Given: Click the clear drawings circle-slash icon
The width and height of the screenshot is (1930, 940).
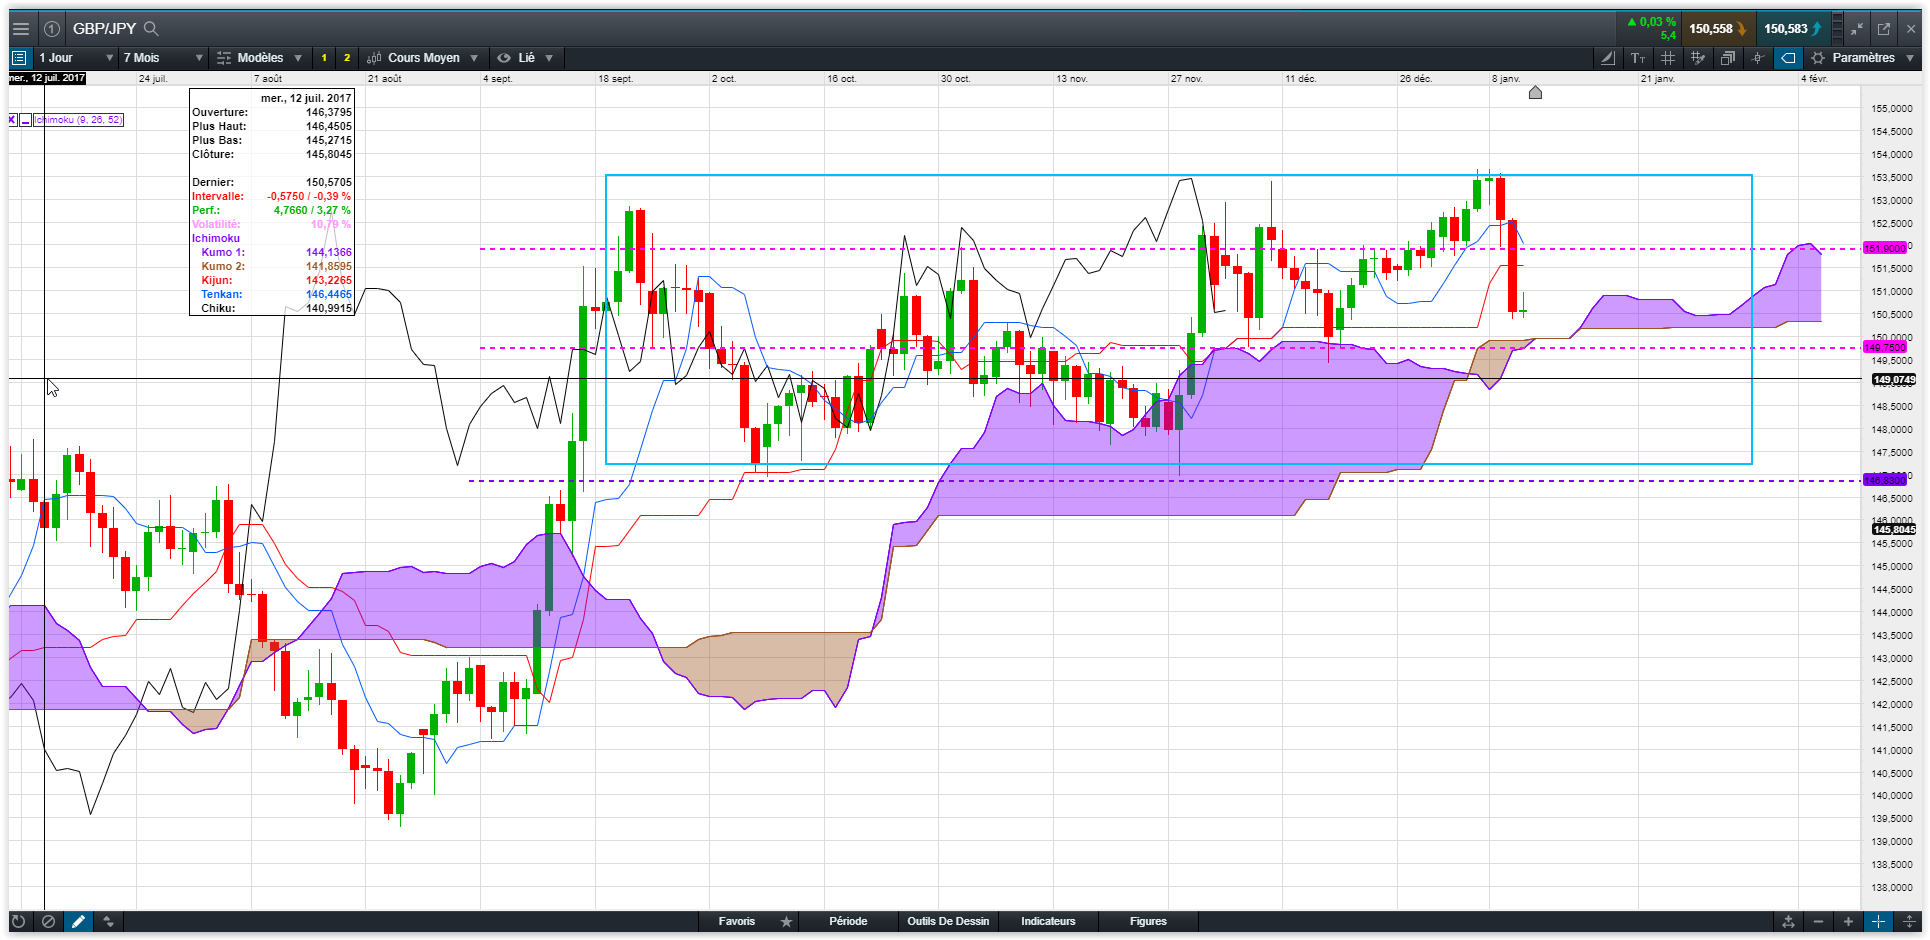Looking at the screenshot, I should (x=48, y=922).
